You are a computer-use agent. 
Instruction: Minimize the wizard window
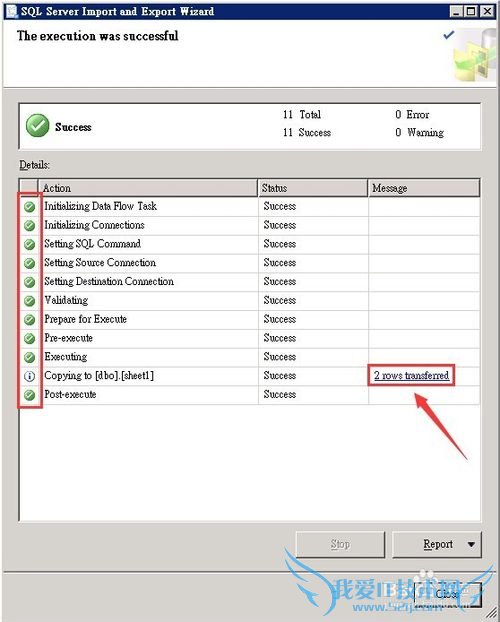[456, 12]
